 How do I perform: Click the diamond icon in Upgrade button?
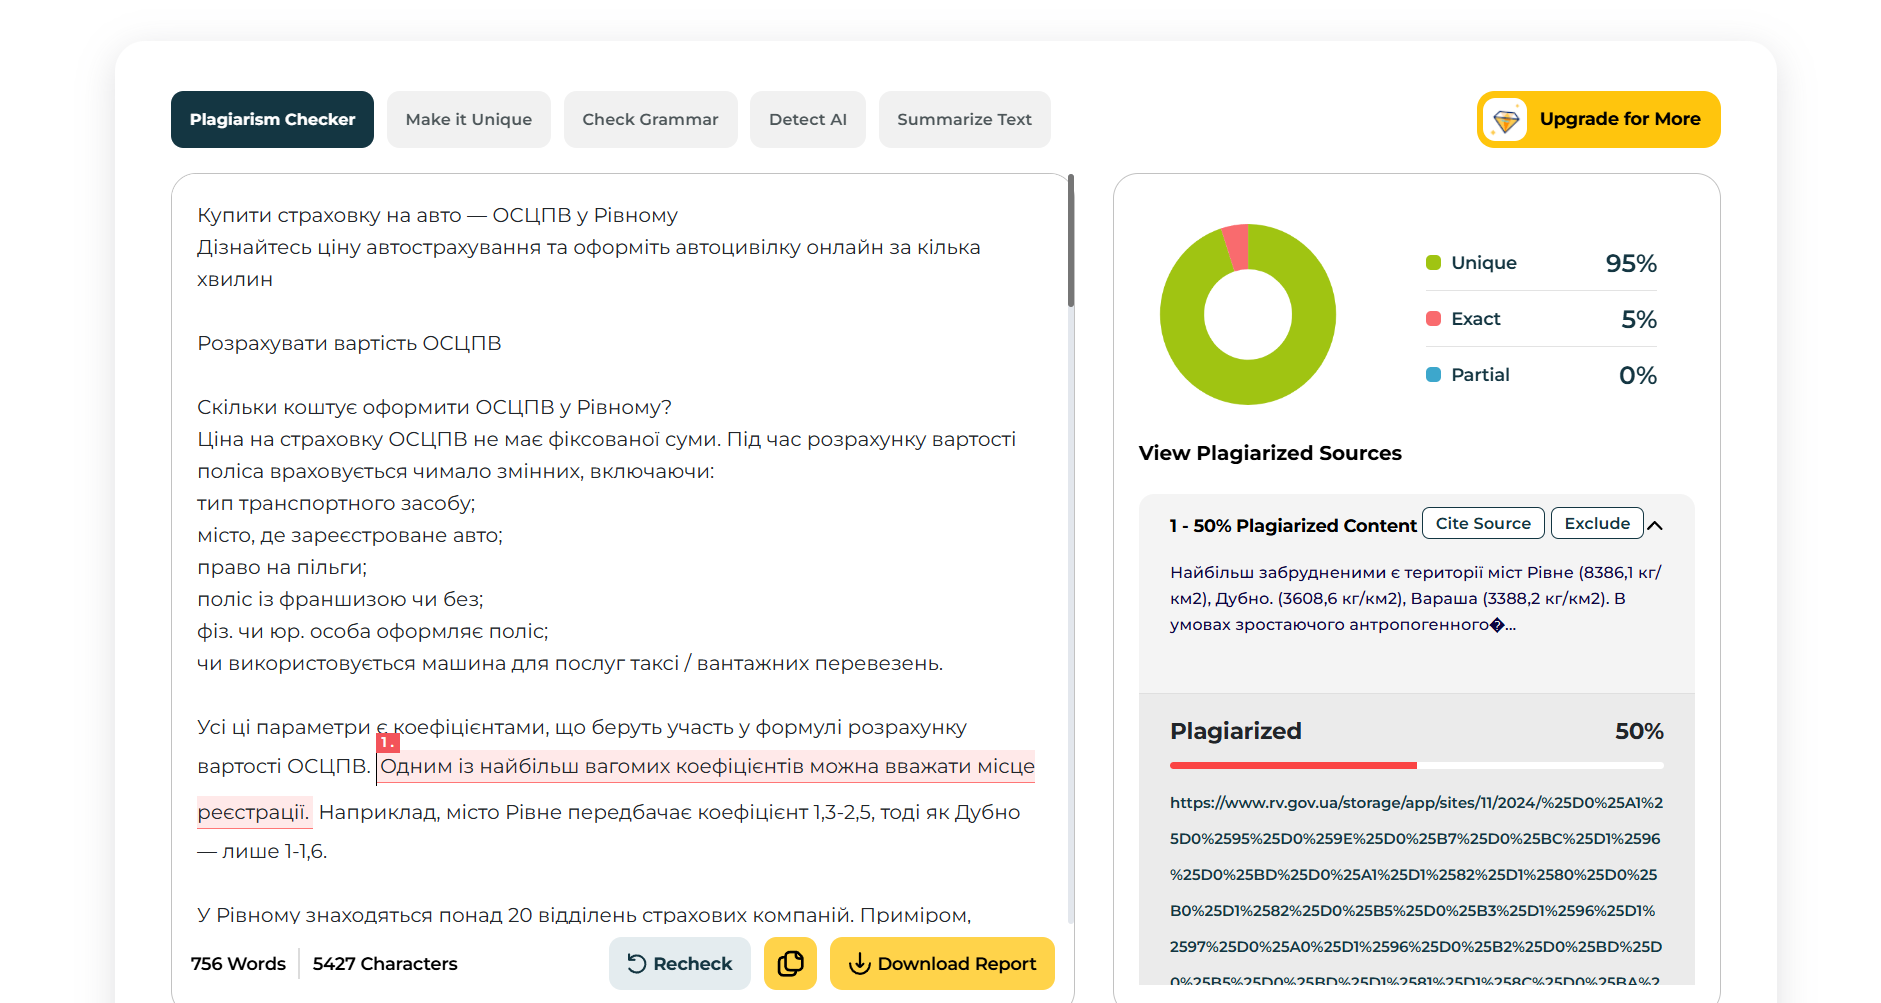pyautogui.click(x=1506, y=120)
